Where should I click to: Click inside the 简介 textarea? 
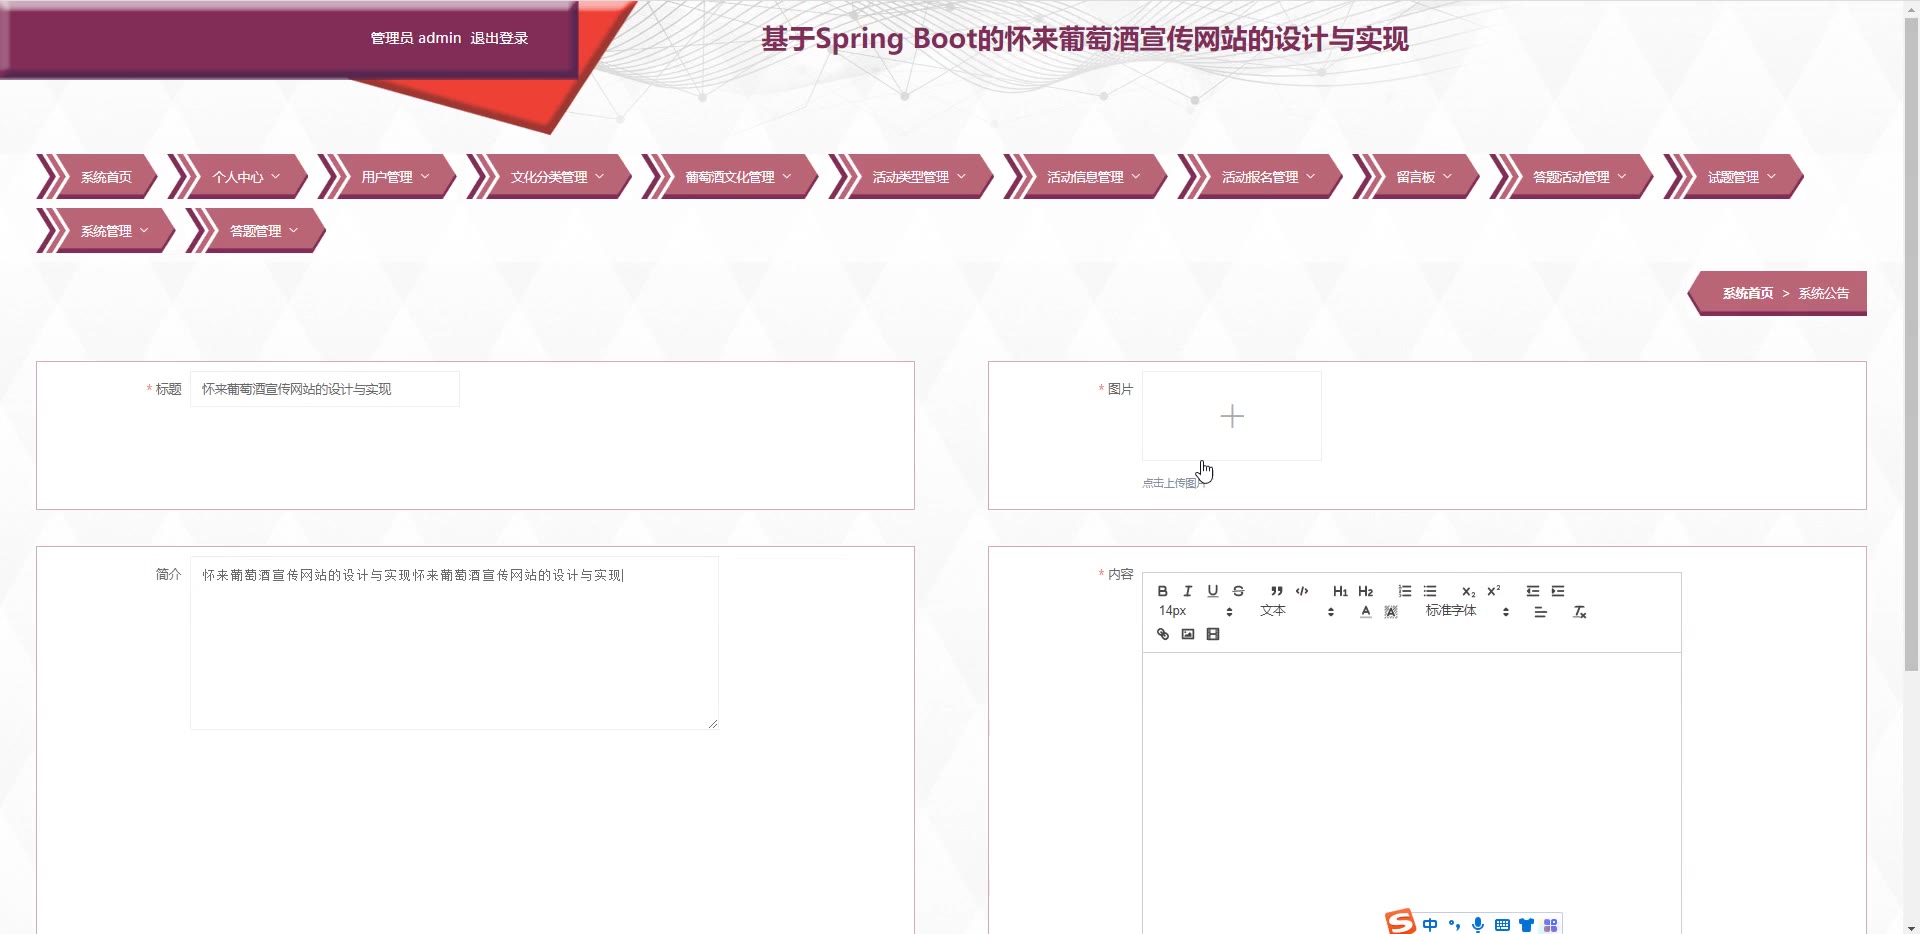click(x=454, y=643)
